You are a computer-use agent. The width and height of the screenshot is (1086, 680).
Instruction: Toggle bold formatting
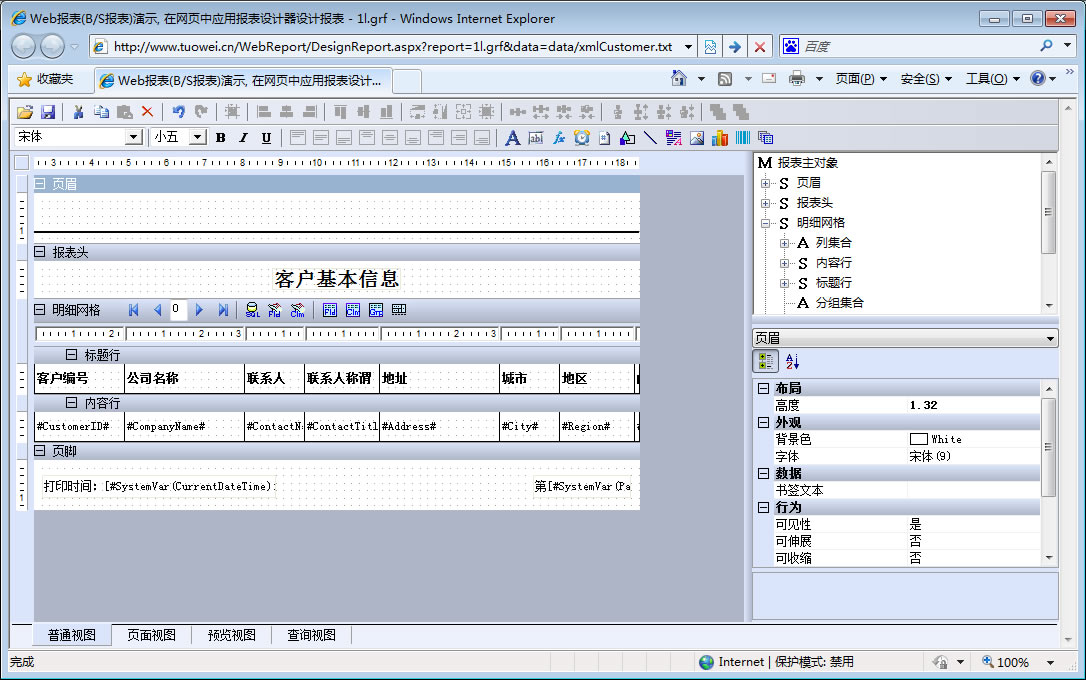click(220, 138)
